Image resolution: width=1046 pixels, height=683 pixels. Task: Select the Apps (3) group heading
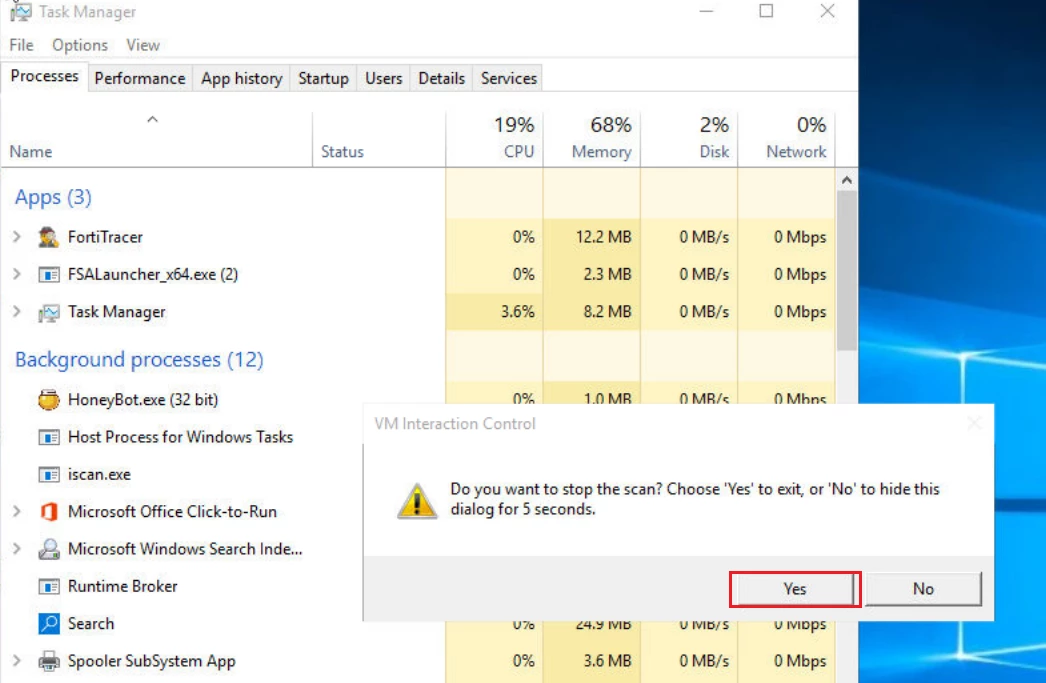(x=53, y=197)
